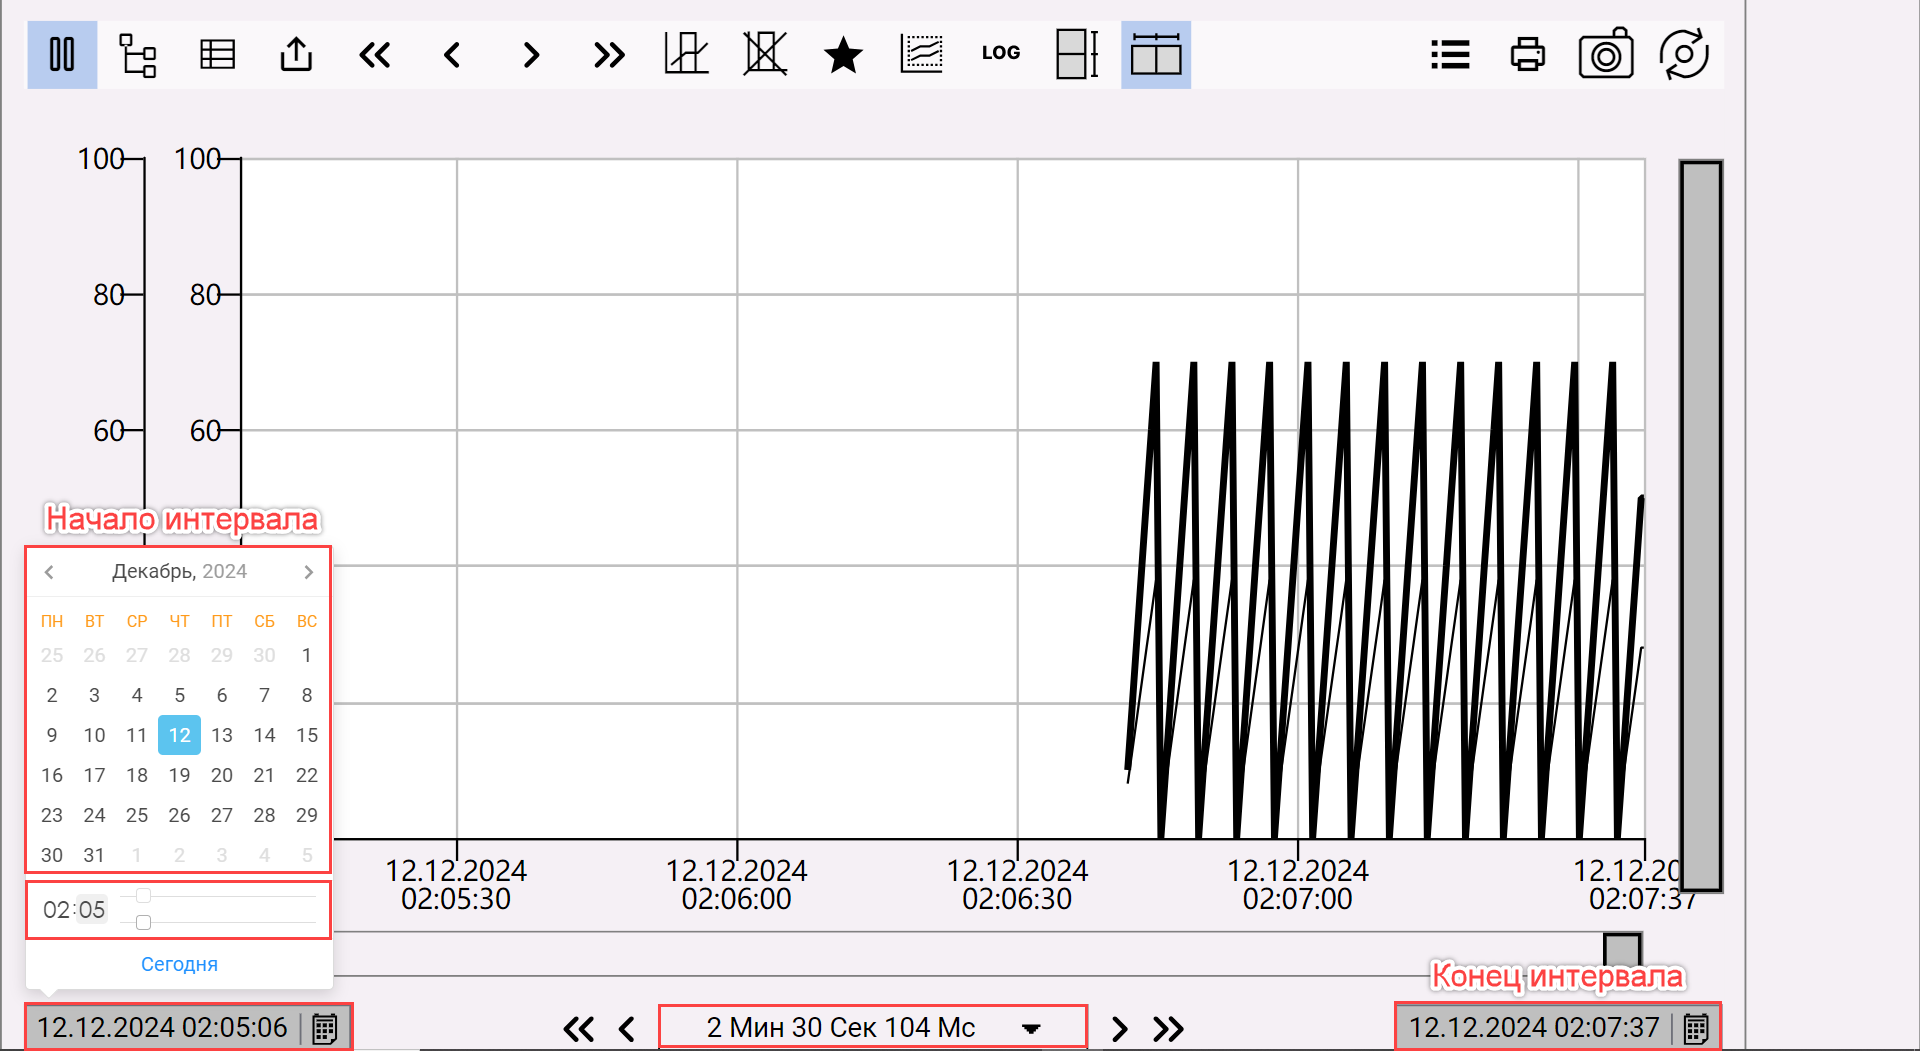This screenshot has height=1051, width=1920.
Task: Select December 19 in the calendar
Action: (179, 775)
